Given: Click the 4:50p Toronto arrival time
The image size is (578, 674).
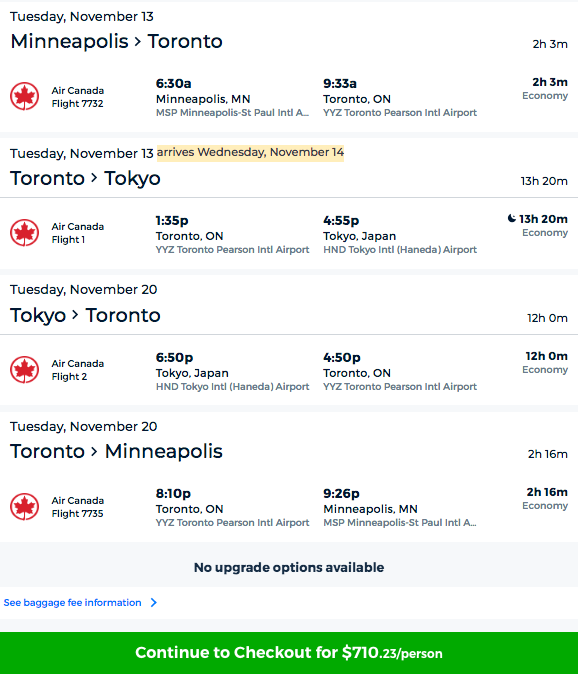Looking at the screenshot, I should tap(342, 358).
